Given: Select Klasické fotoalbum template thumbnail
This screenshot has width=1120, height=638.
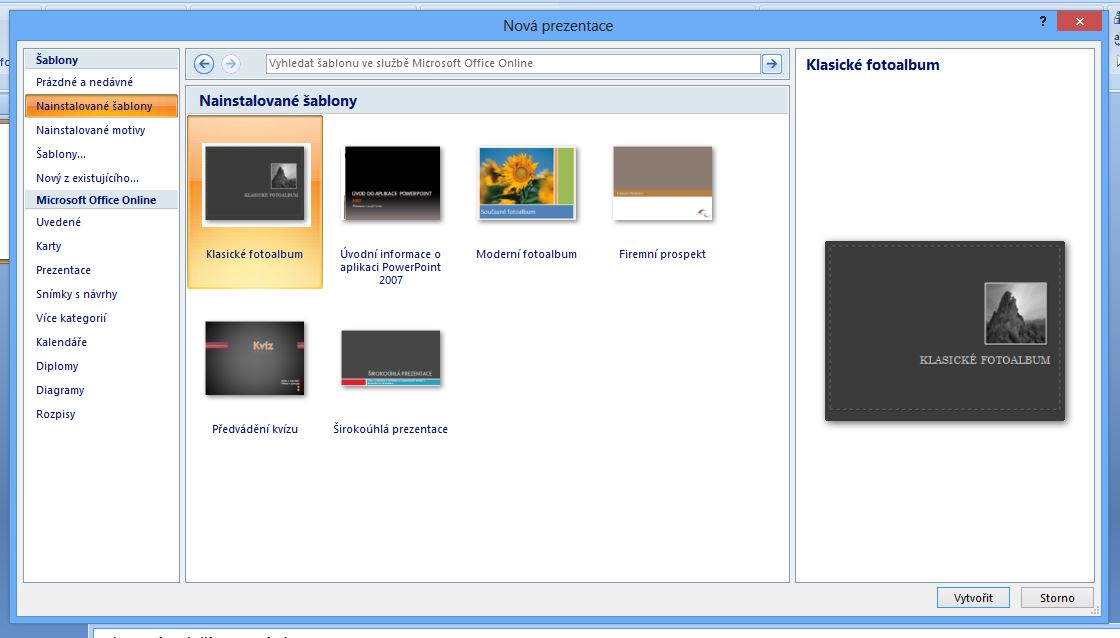Looking at the screenshot, I should pos(255,184).
